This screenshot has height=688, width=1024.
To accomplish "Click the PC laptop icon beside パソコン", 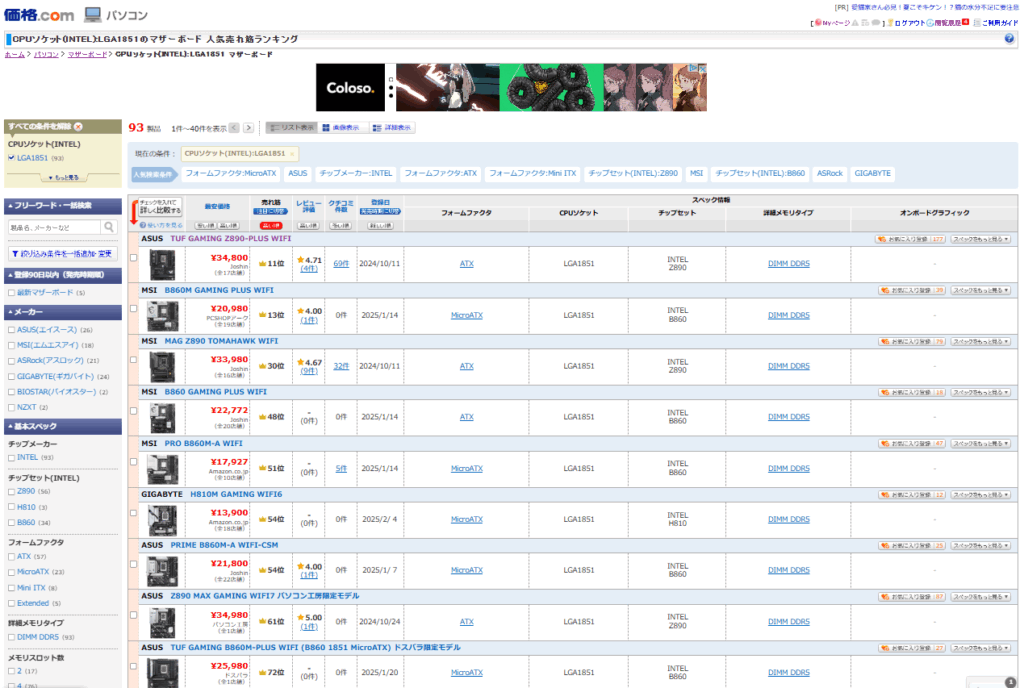I will coord(93,14).
